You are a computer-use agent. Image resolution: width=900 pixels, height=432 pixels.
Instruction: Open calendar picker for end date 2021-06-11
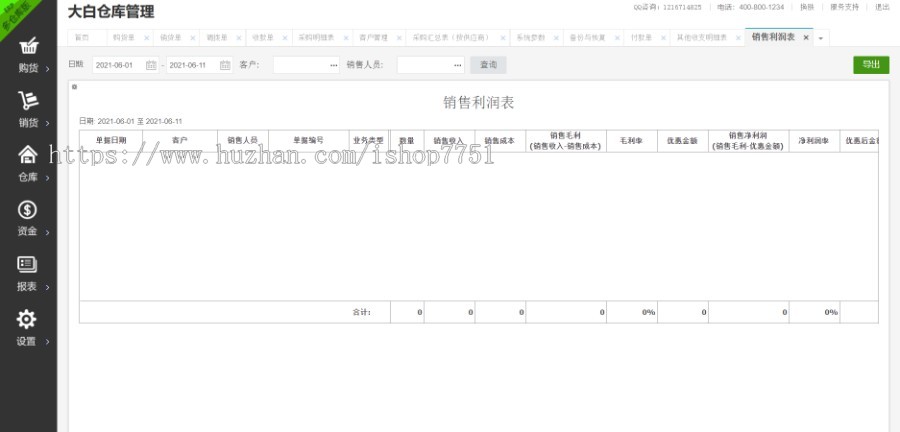(225, 65)
